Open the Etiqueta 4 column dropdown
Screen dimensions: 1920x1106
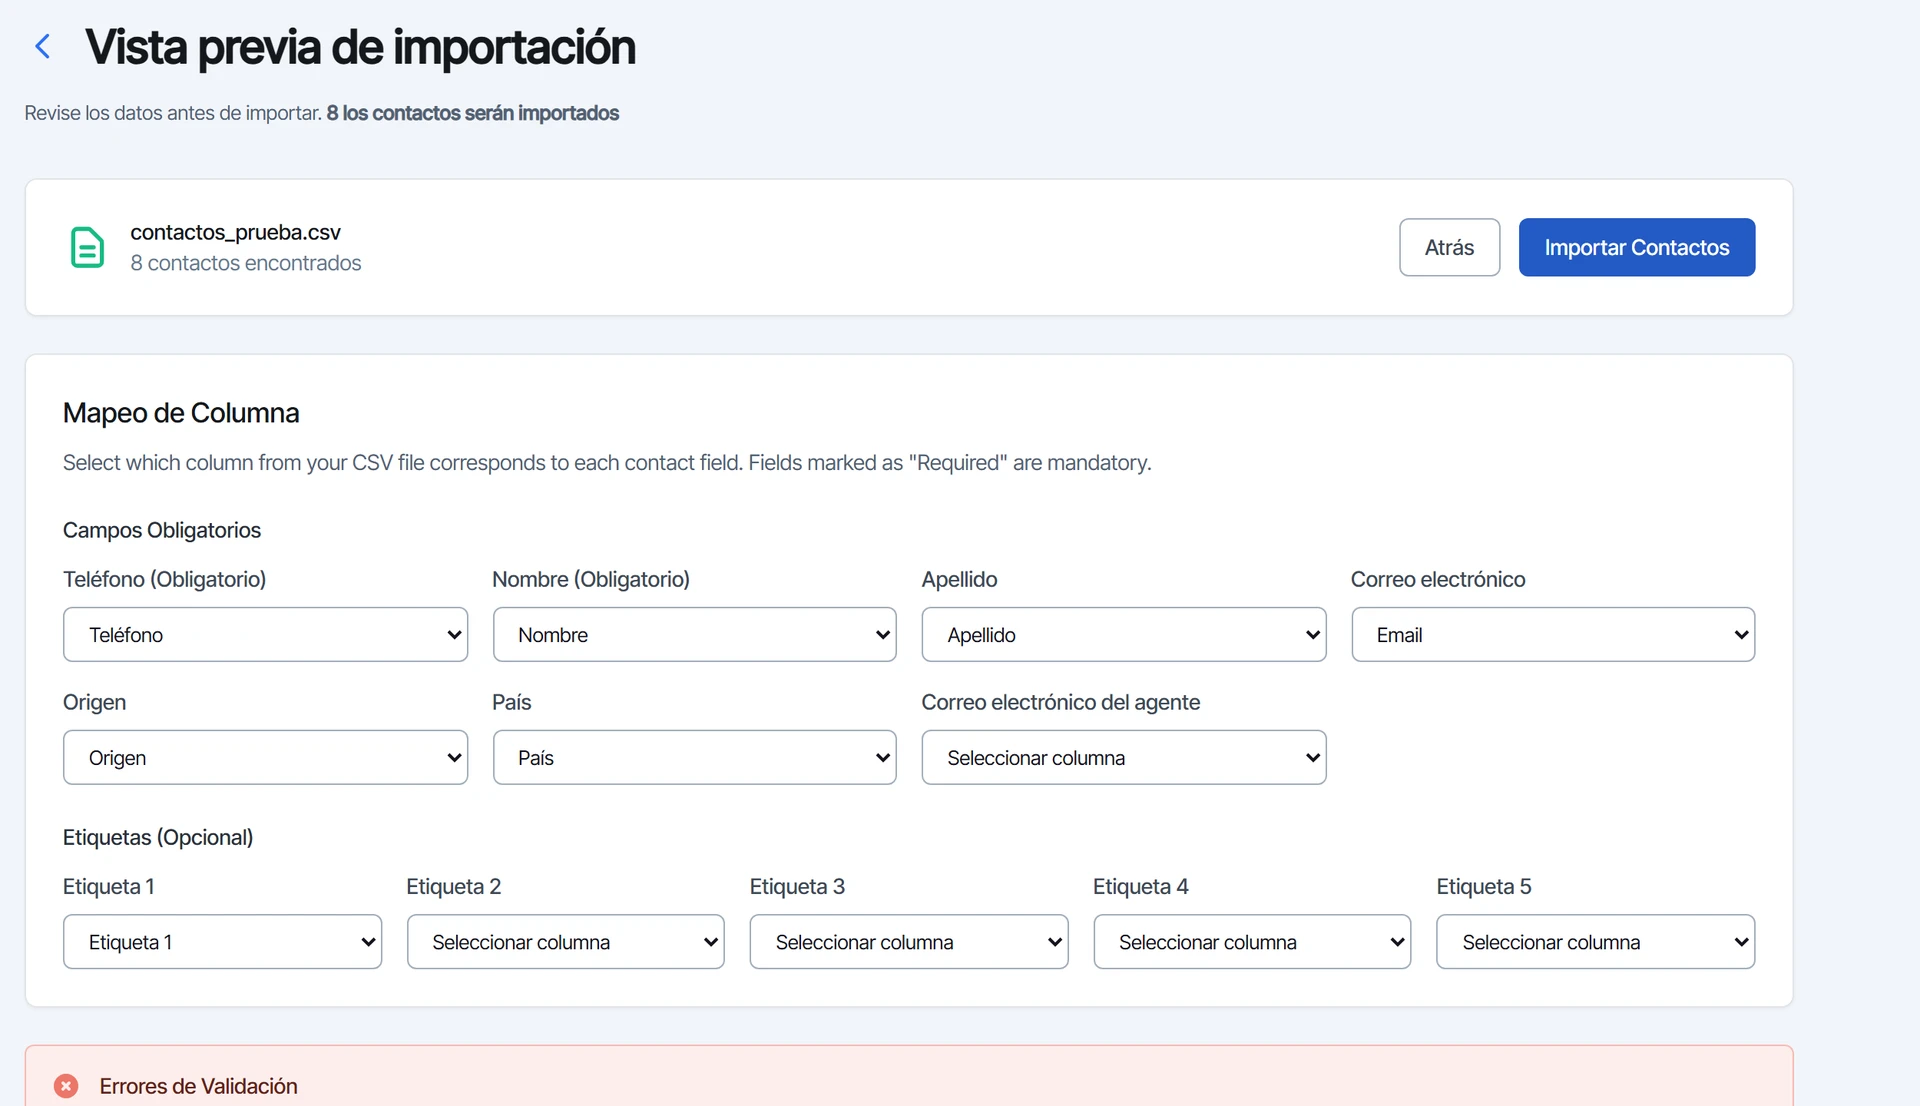point(1252,941)
